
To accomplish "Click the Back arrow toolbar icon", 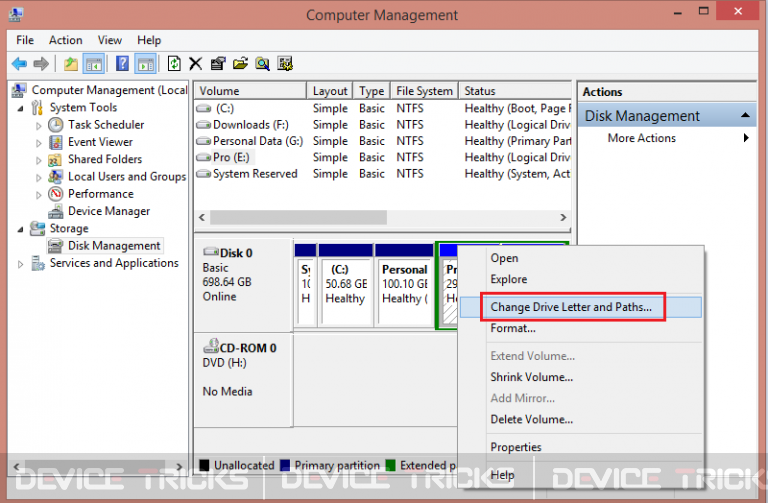I will (x=19, y=64).
